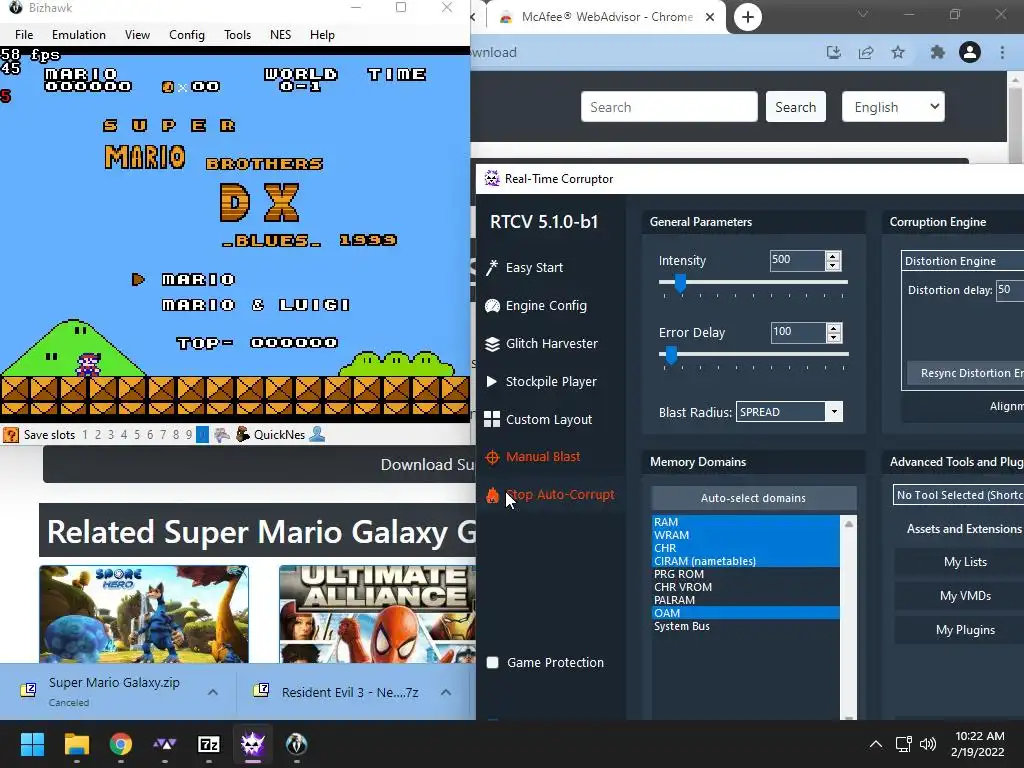Open the View menu in Bizhawk

click(x=137, y=35)
